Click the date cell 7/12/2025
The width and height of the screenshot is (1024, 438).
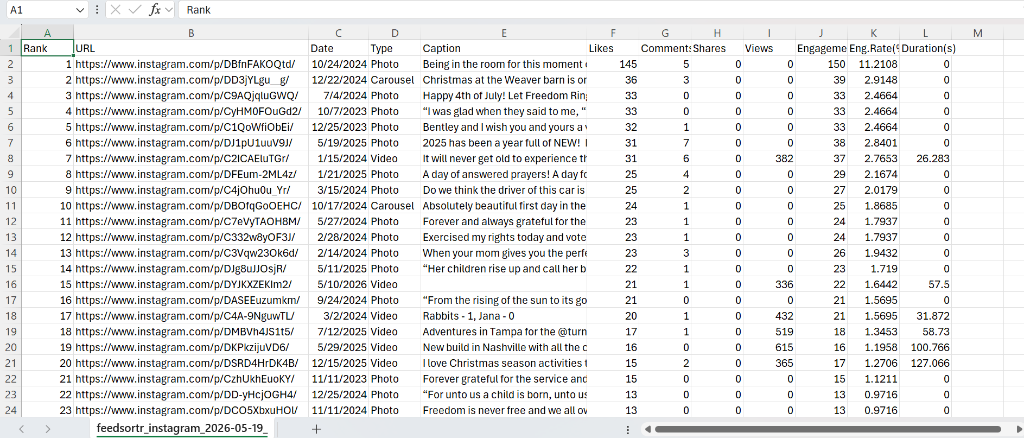coord(338,331)
